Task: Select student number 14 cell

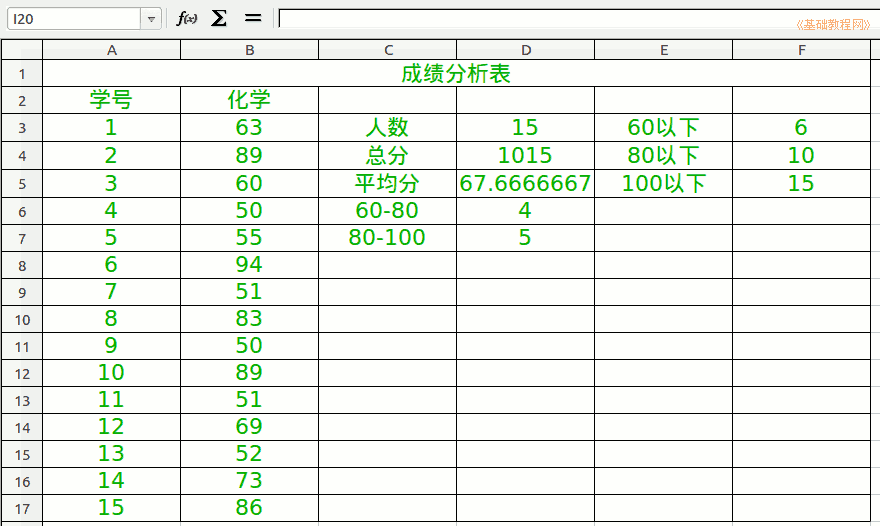Action: click(112, 481)
